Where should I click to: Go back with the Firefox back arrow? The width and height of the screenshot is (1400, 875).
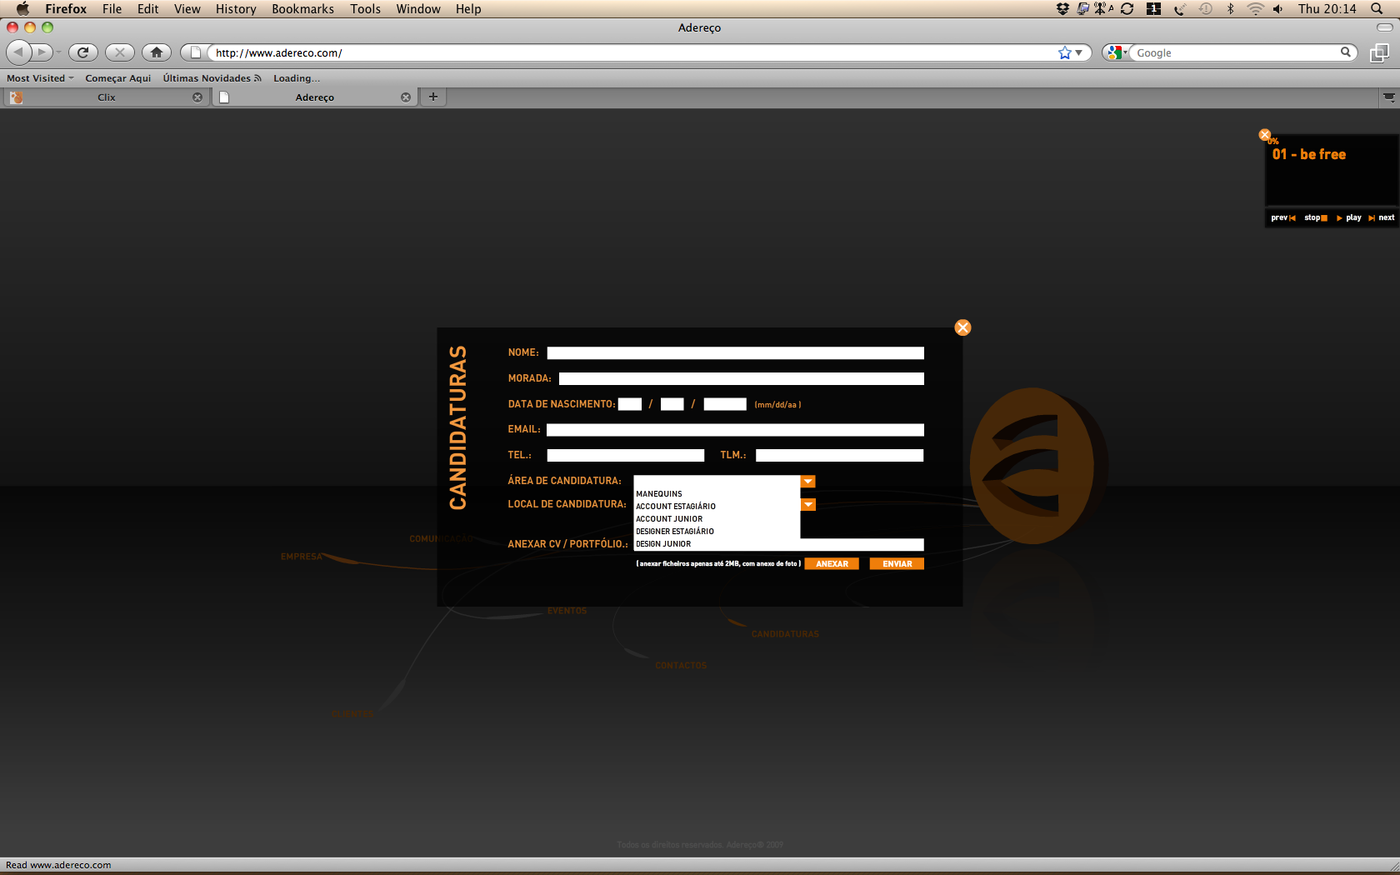pyautogui.click(x=19, y=52)
